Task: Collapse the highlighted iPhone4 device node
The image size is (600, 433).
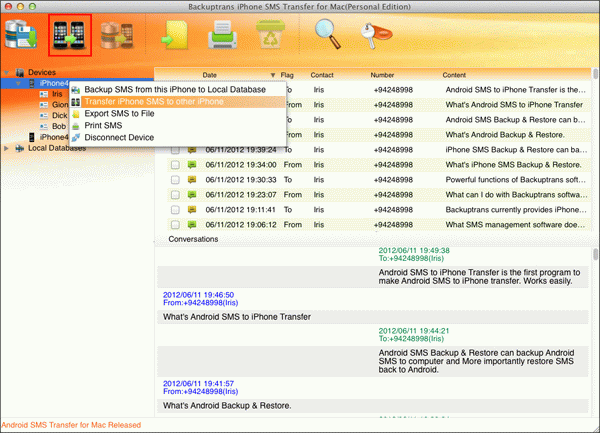Action: 18,83
